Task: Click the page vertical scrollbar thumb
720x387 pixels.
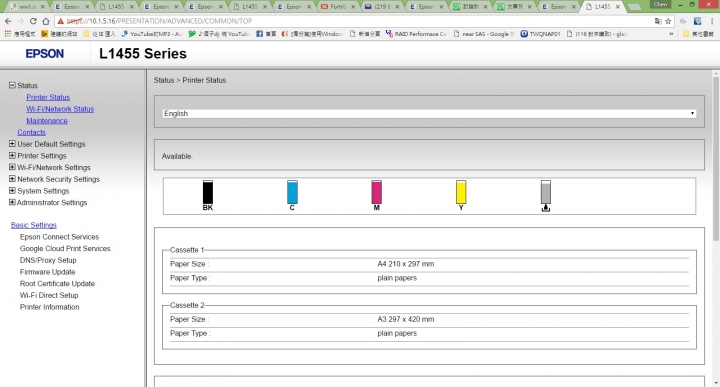Action: coord(716,158)
